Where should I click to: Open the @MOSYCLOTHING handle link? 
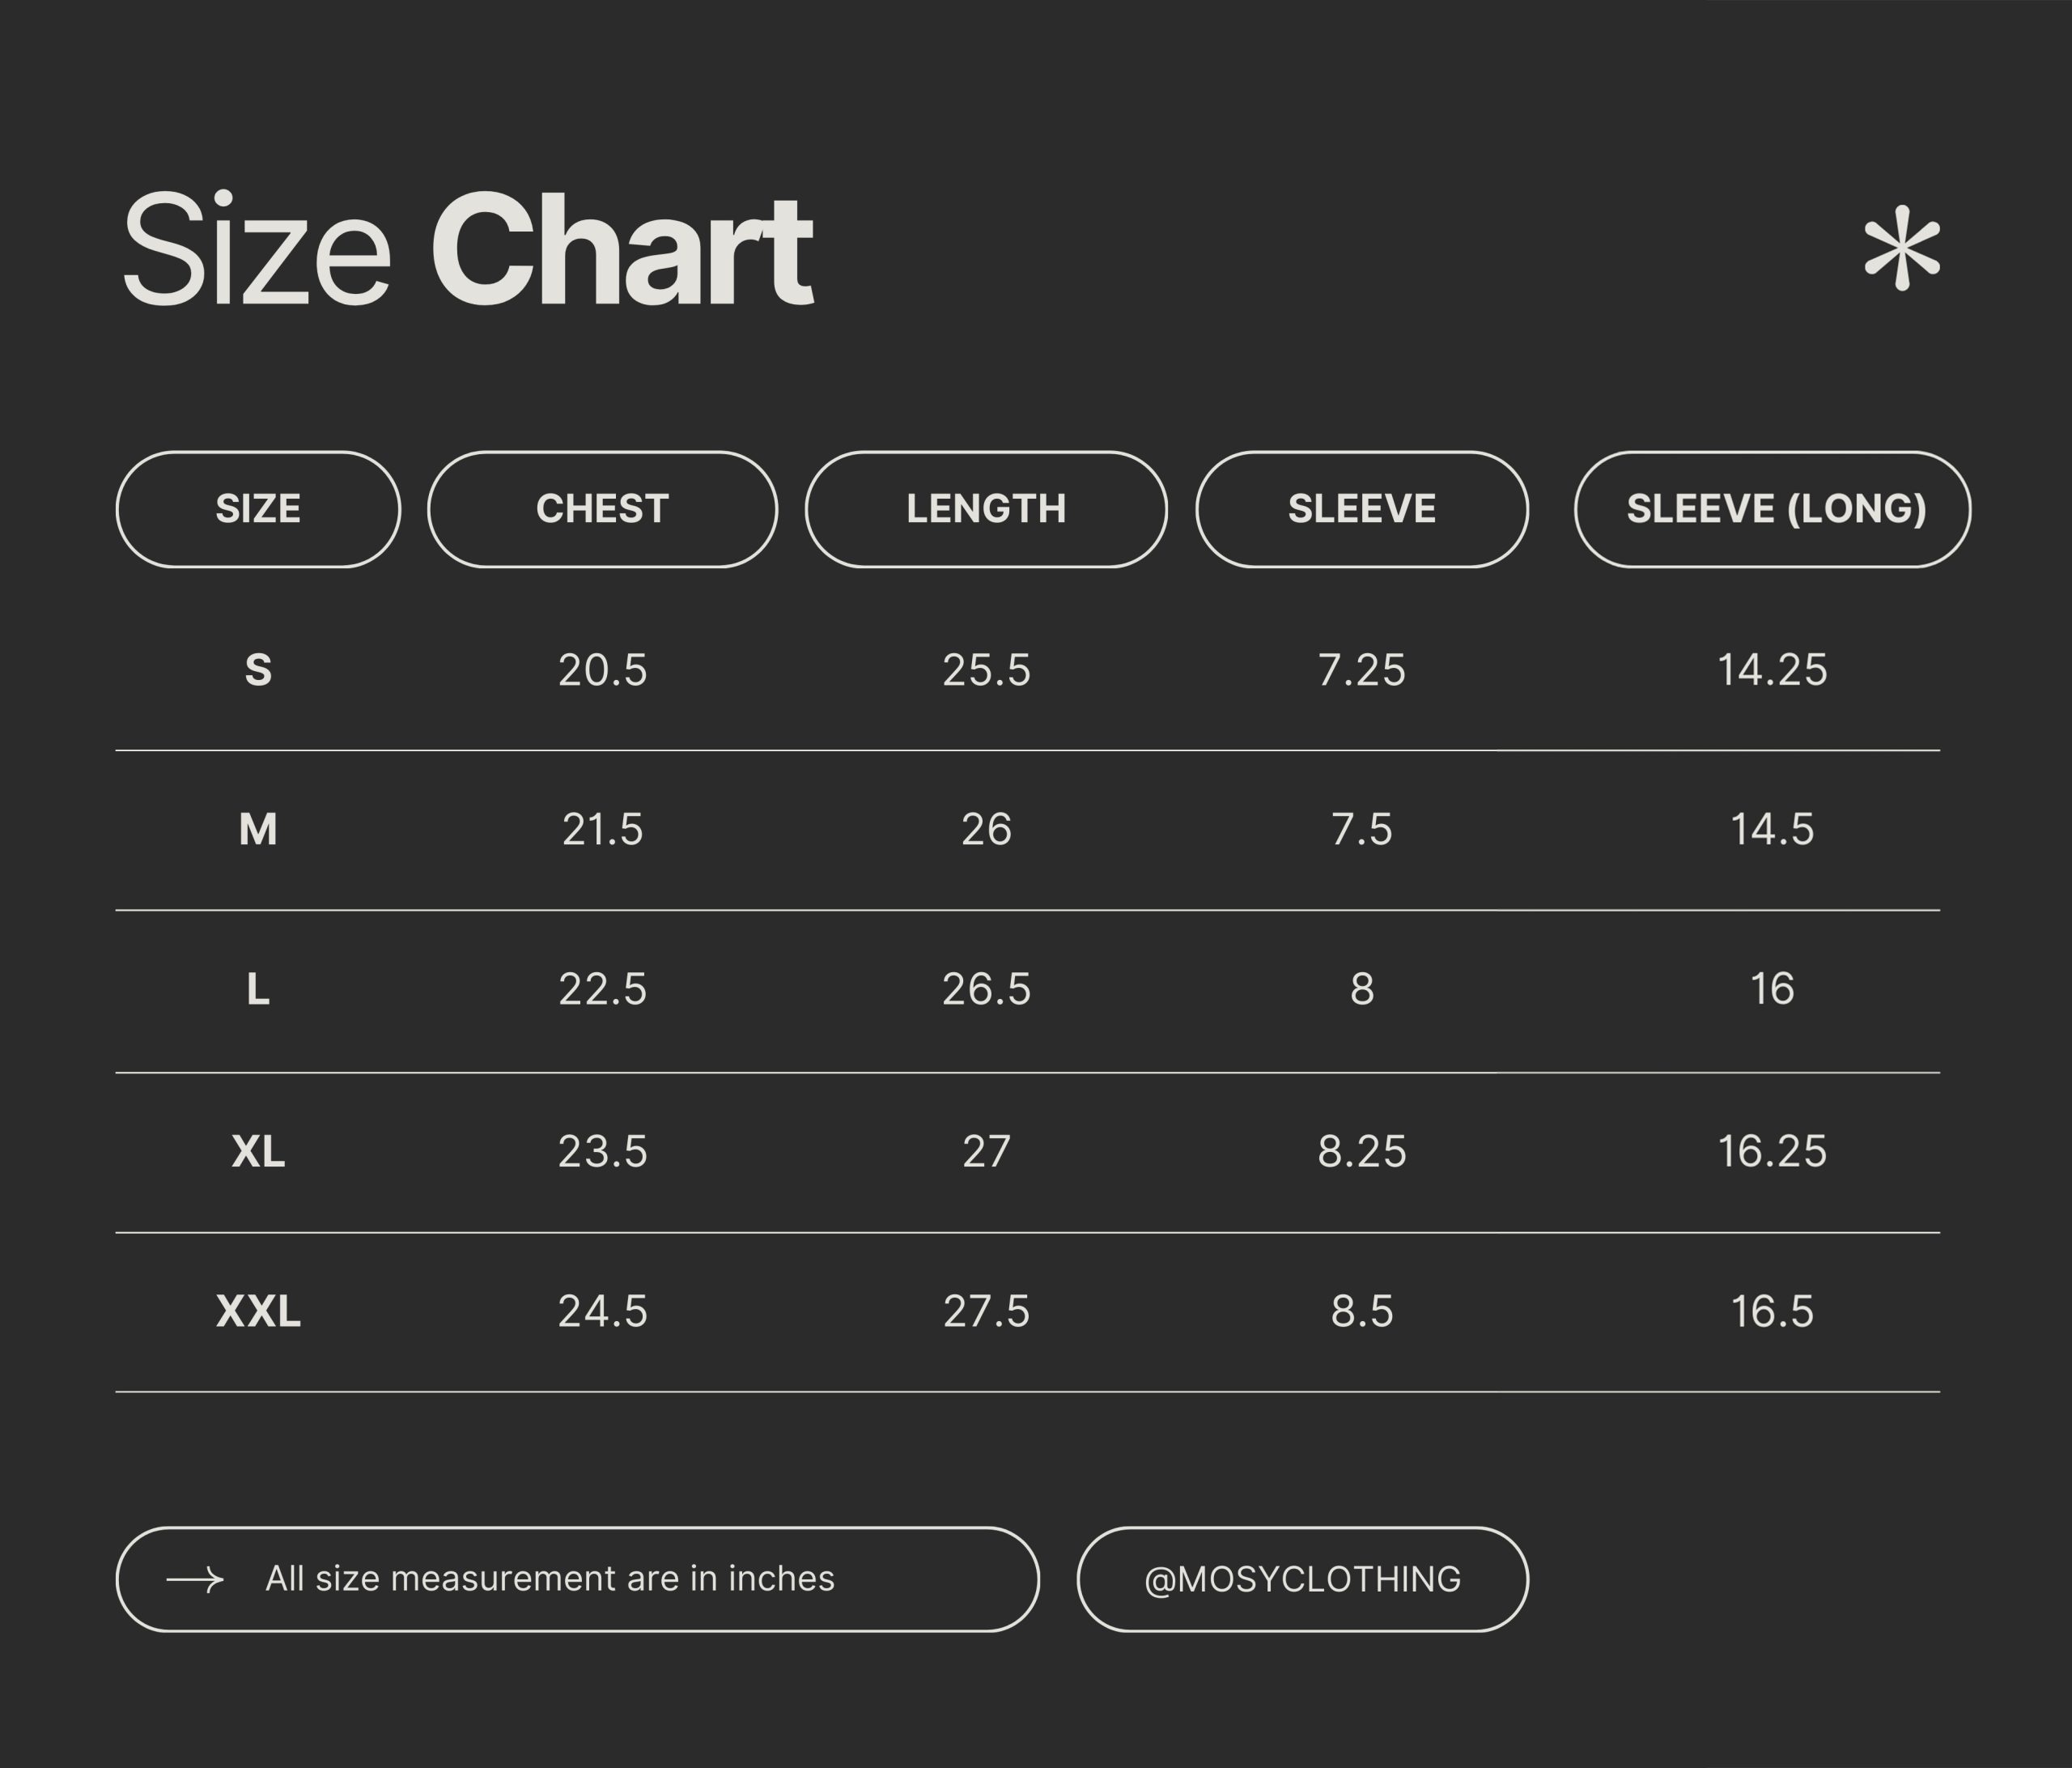1302,1579
